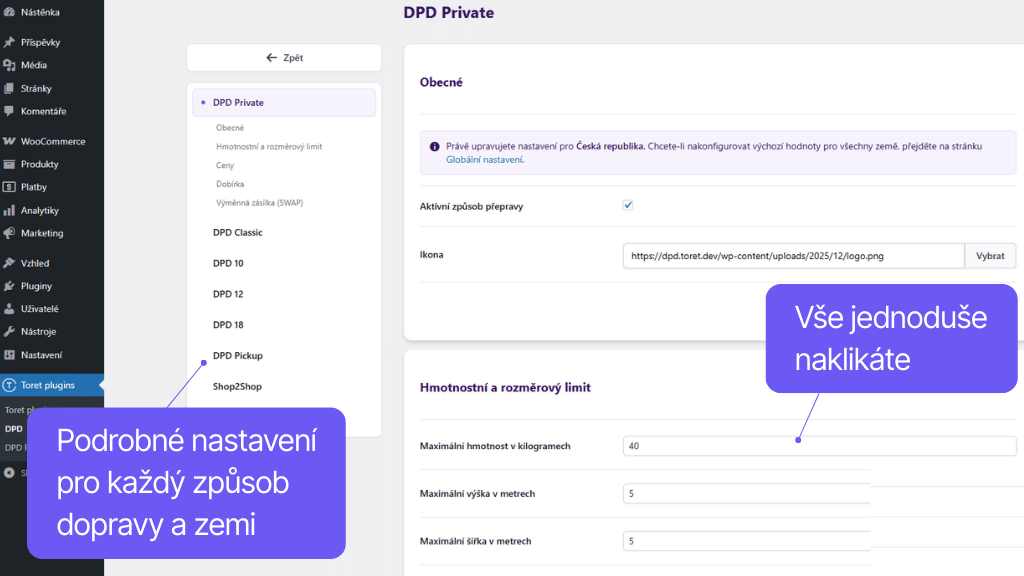Click the Nástěnka dashboard icon
1024x576 pixels.
9,12
